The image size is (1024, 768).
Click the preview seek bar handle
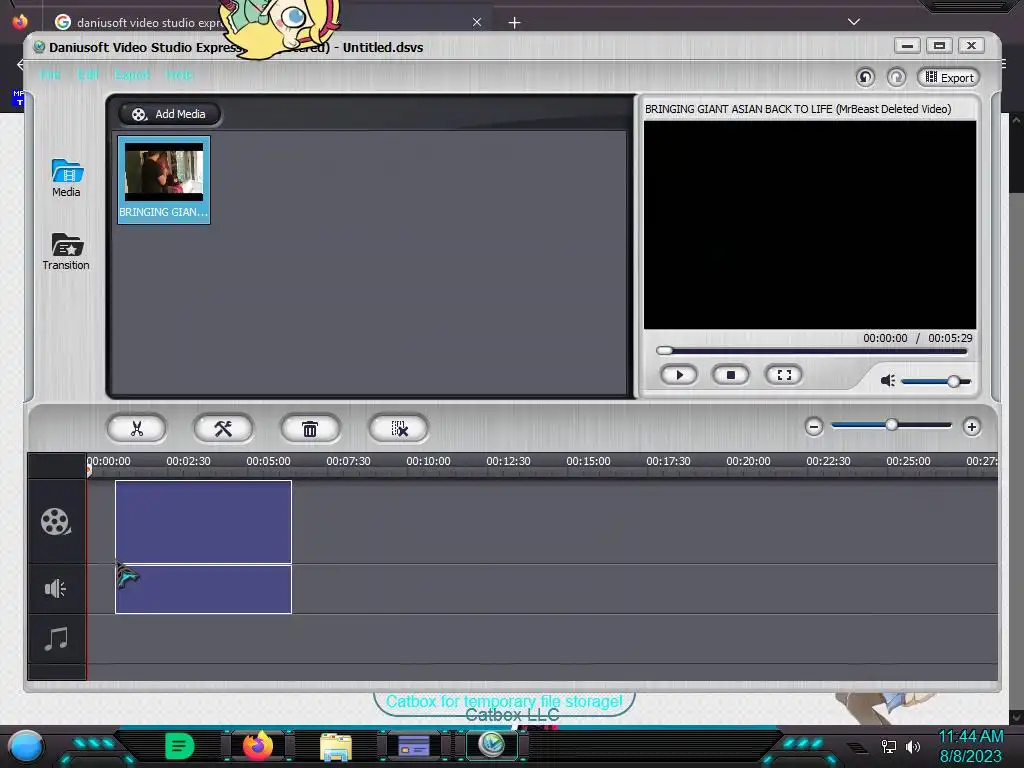[665, 351]
